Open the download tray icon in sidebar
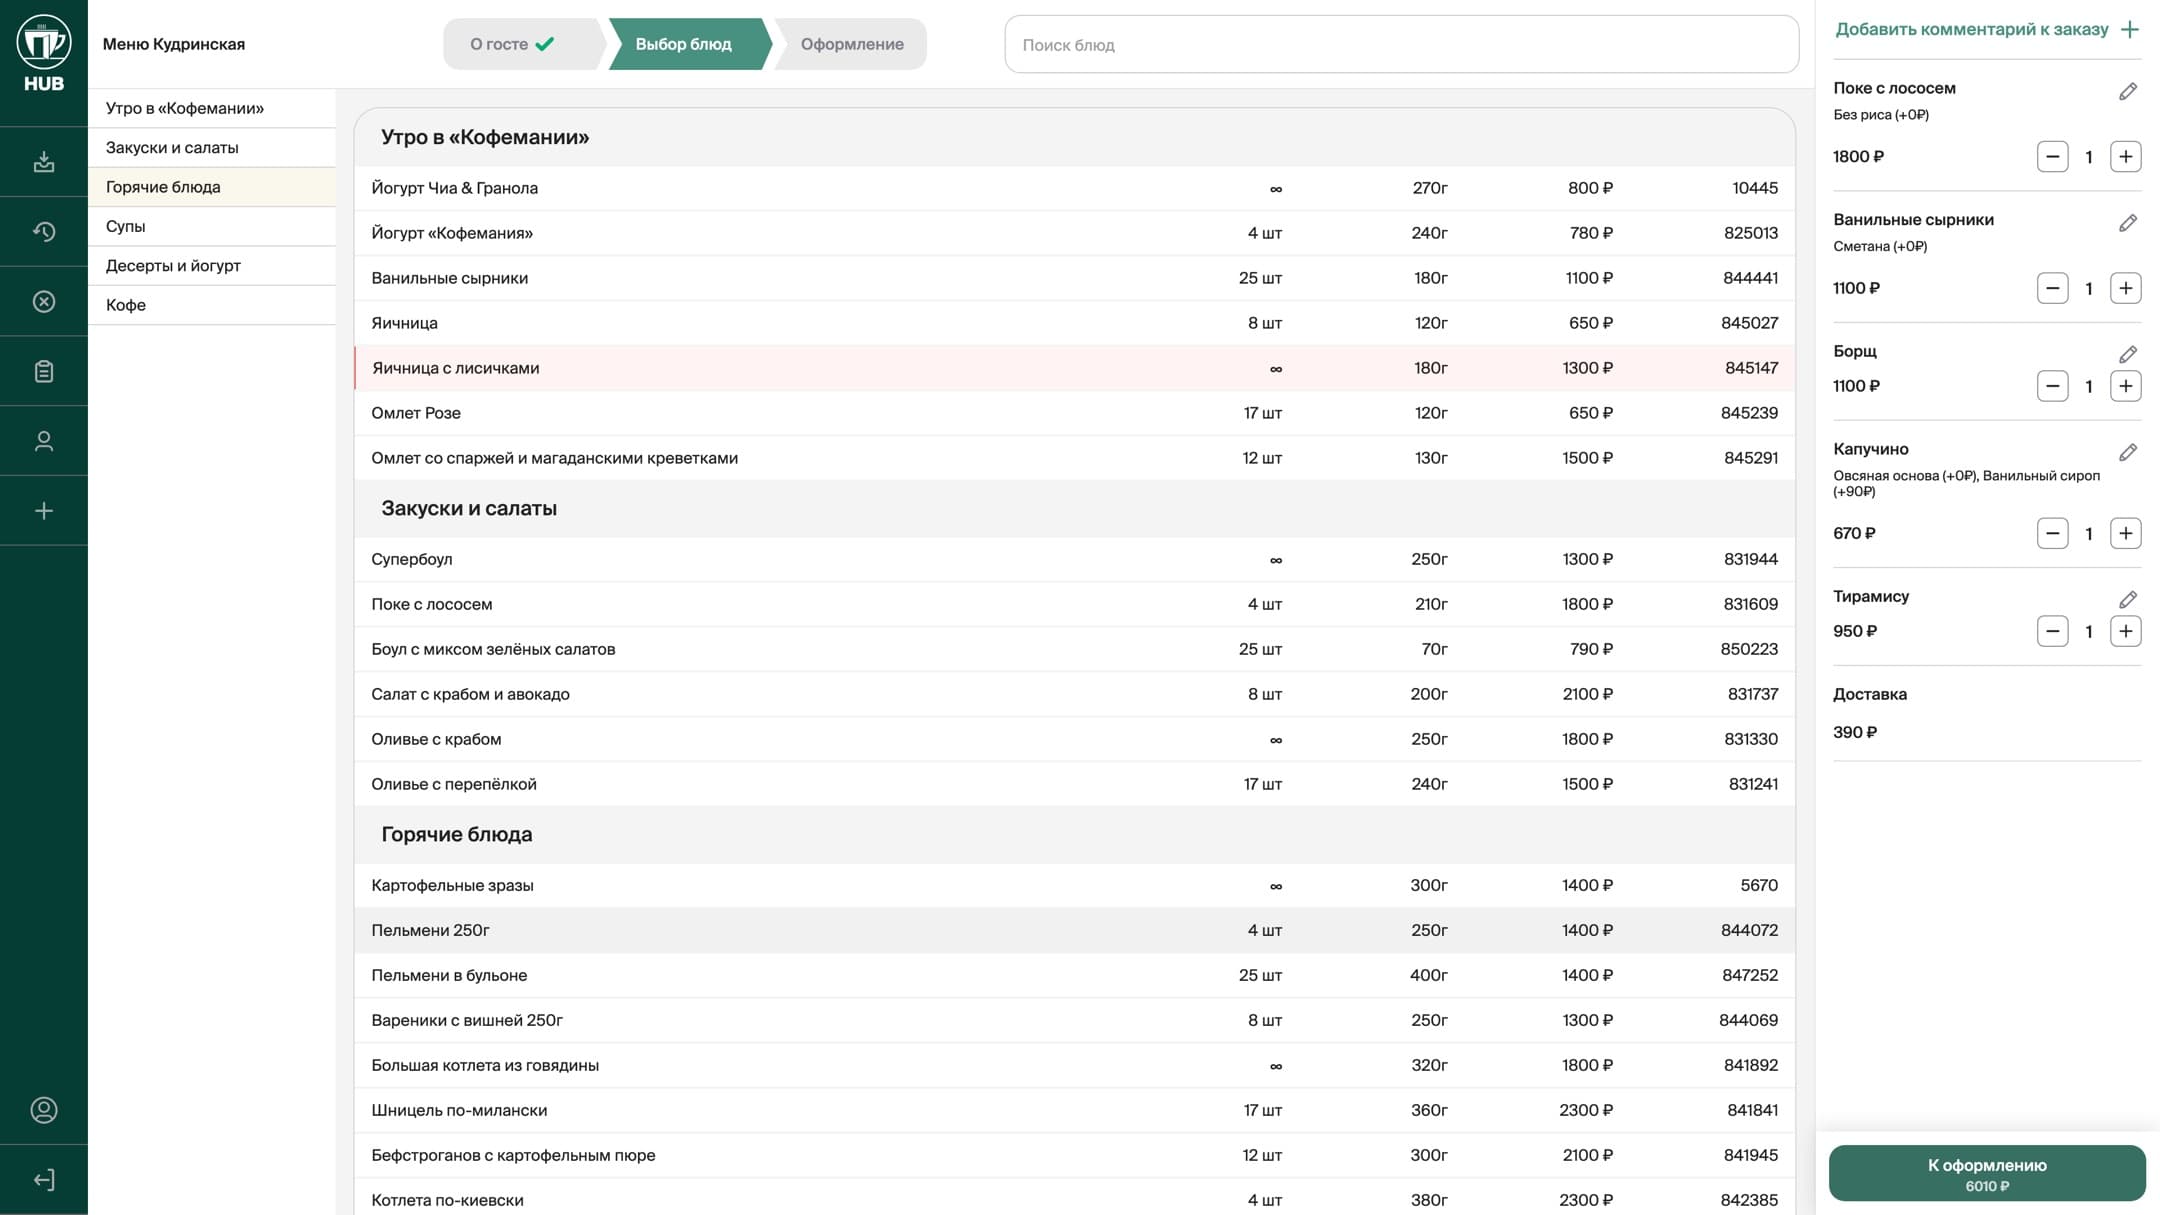2160x1215 pixels. 44,162
